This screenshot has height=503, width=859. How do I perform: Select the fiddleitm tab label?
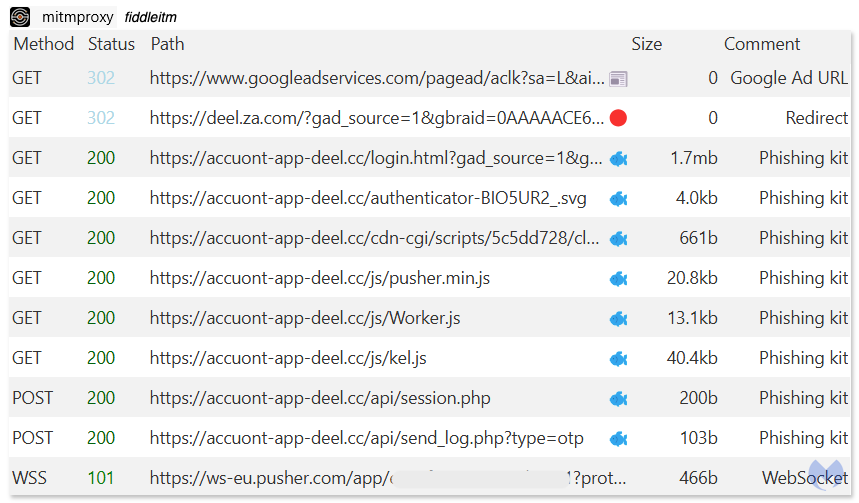151,18
